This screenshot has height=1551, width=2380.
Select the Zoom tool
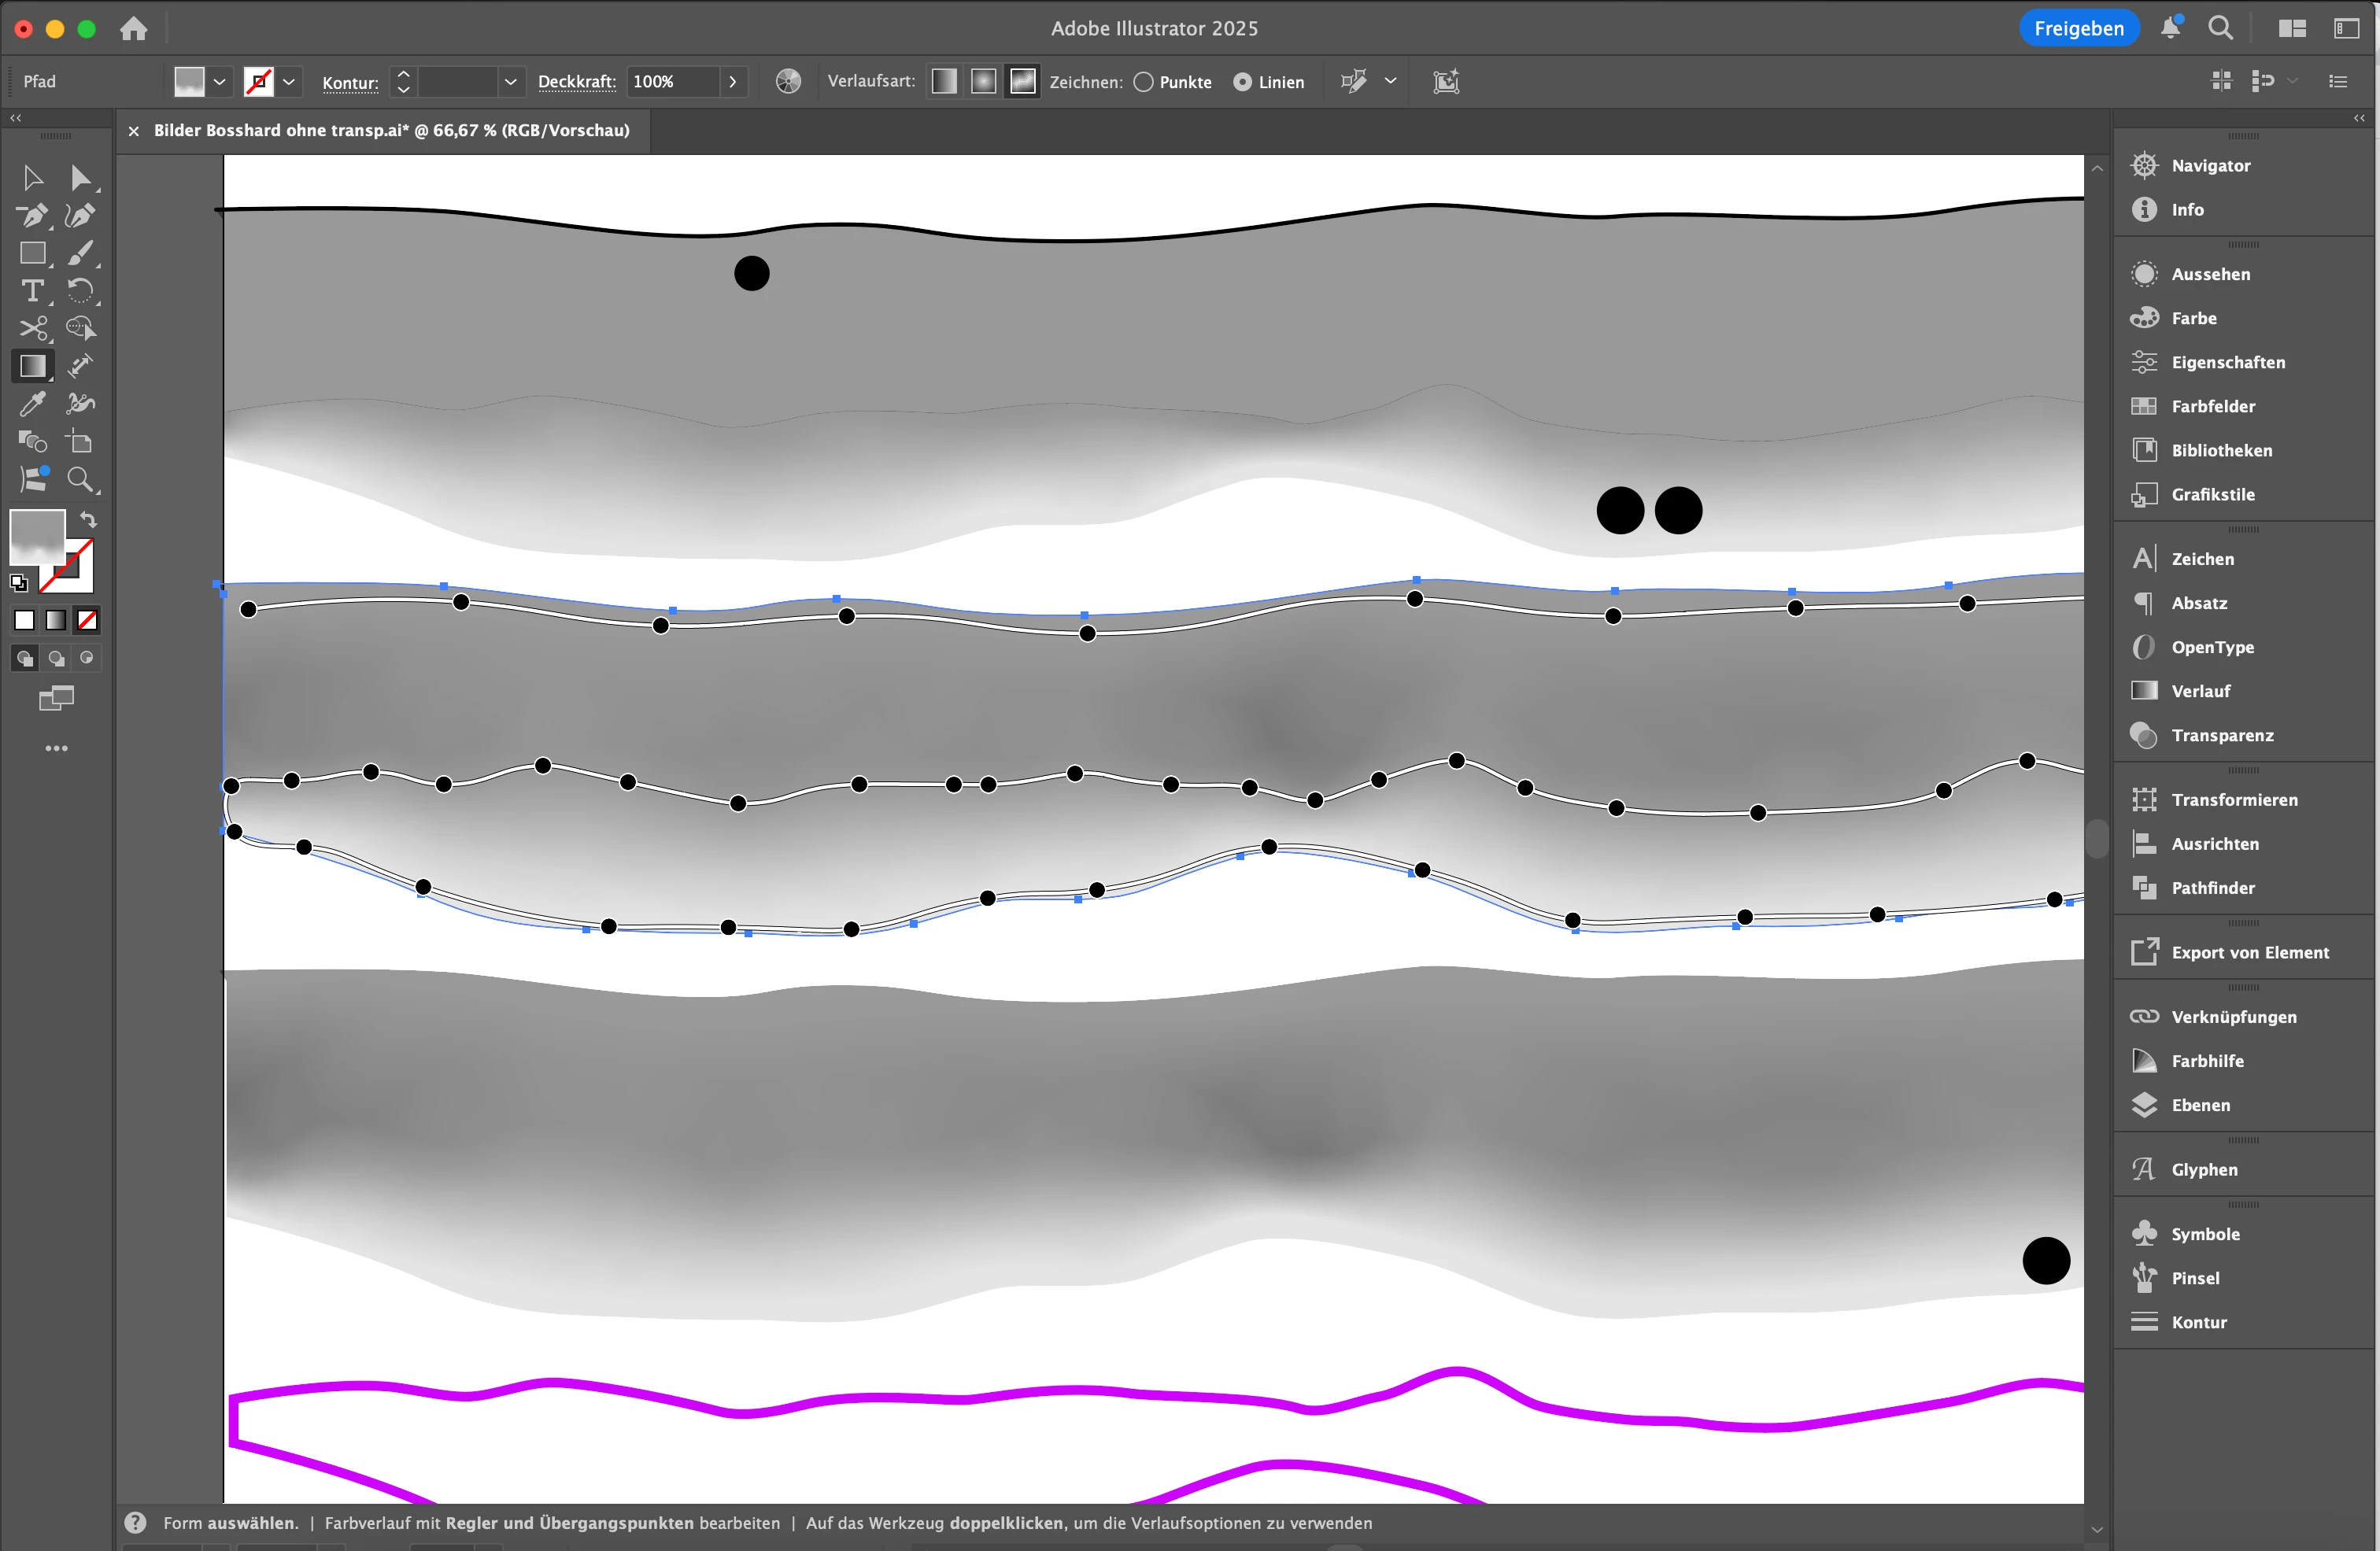click(x=80, y=480)
